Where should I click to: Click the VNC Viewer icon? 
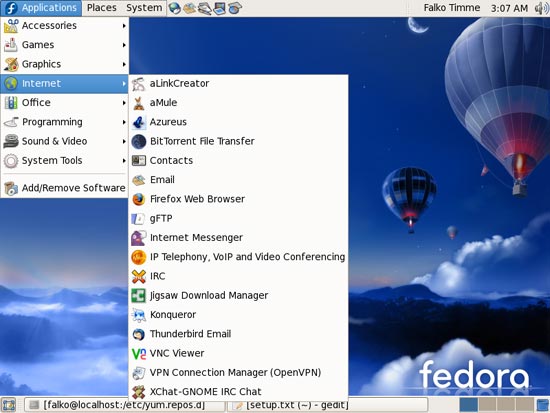[x=139, y=354]
